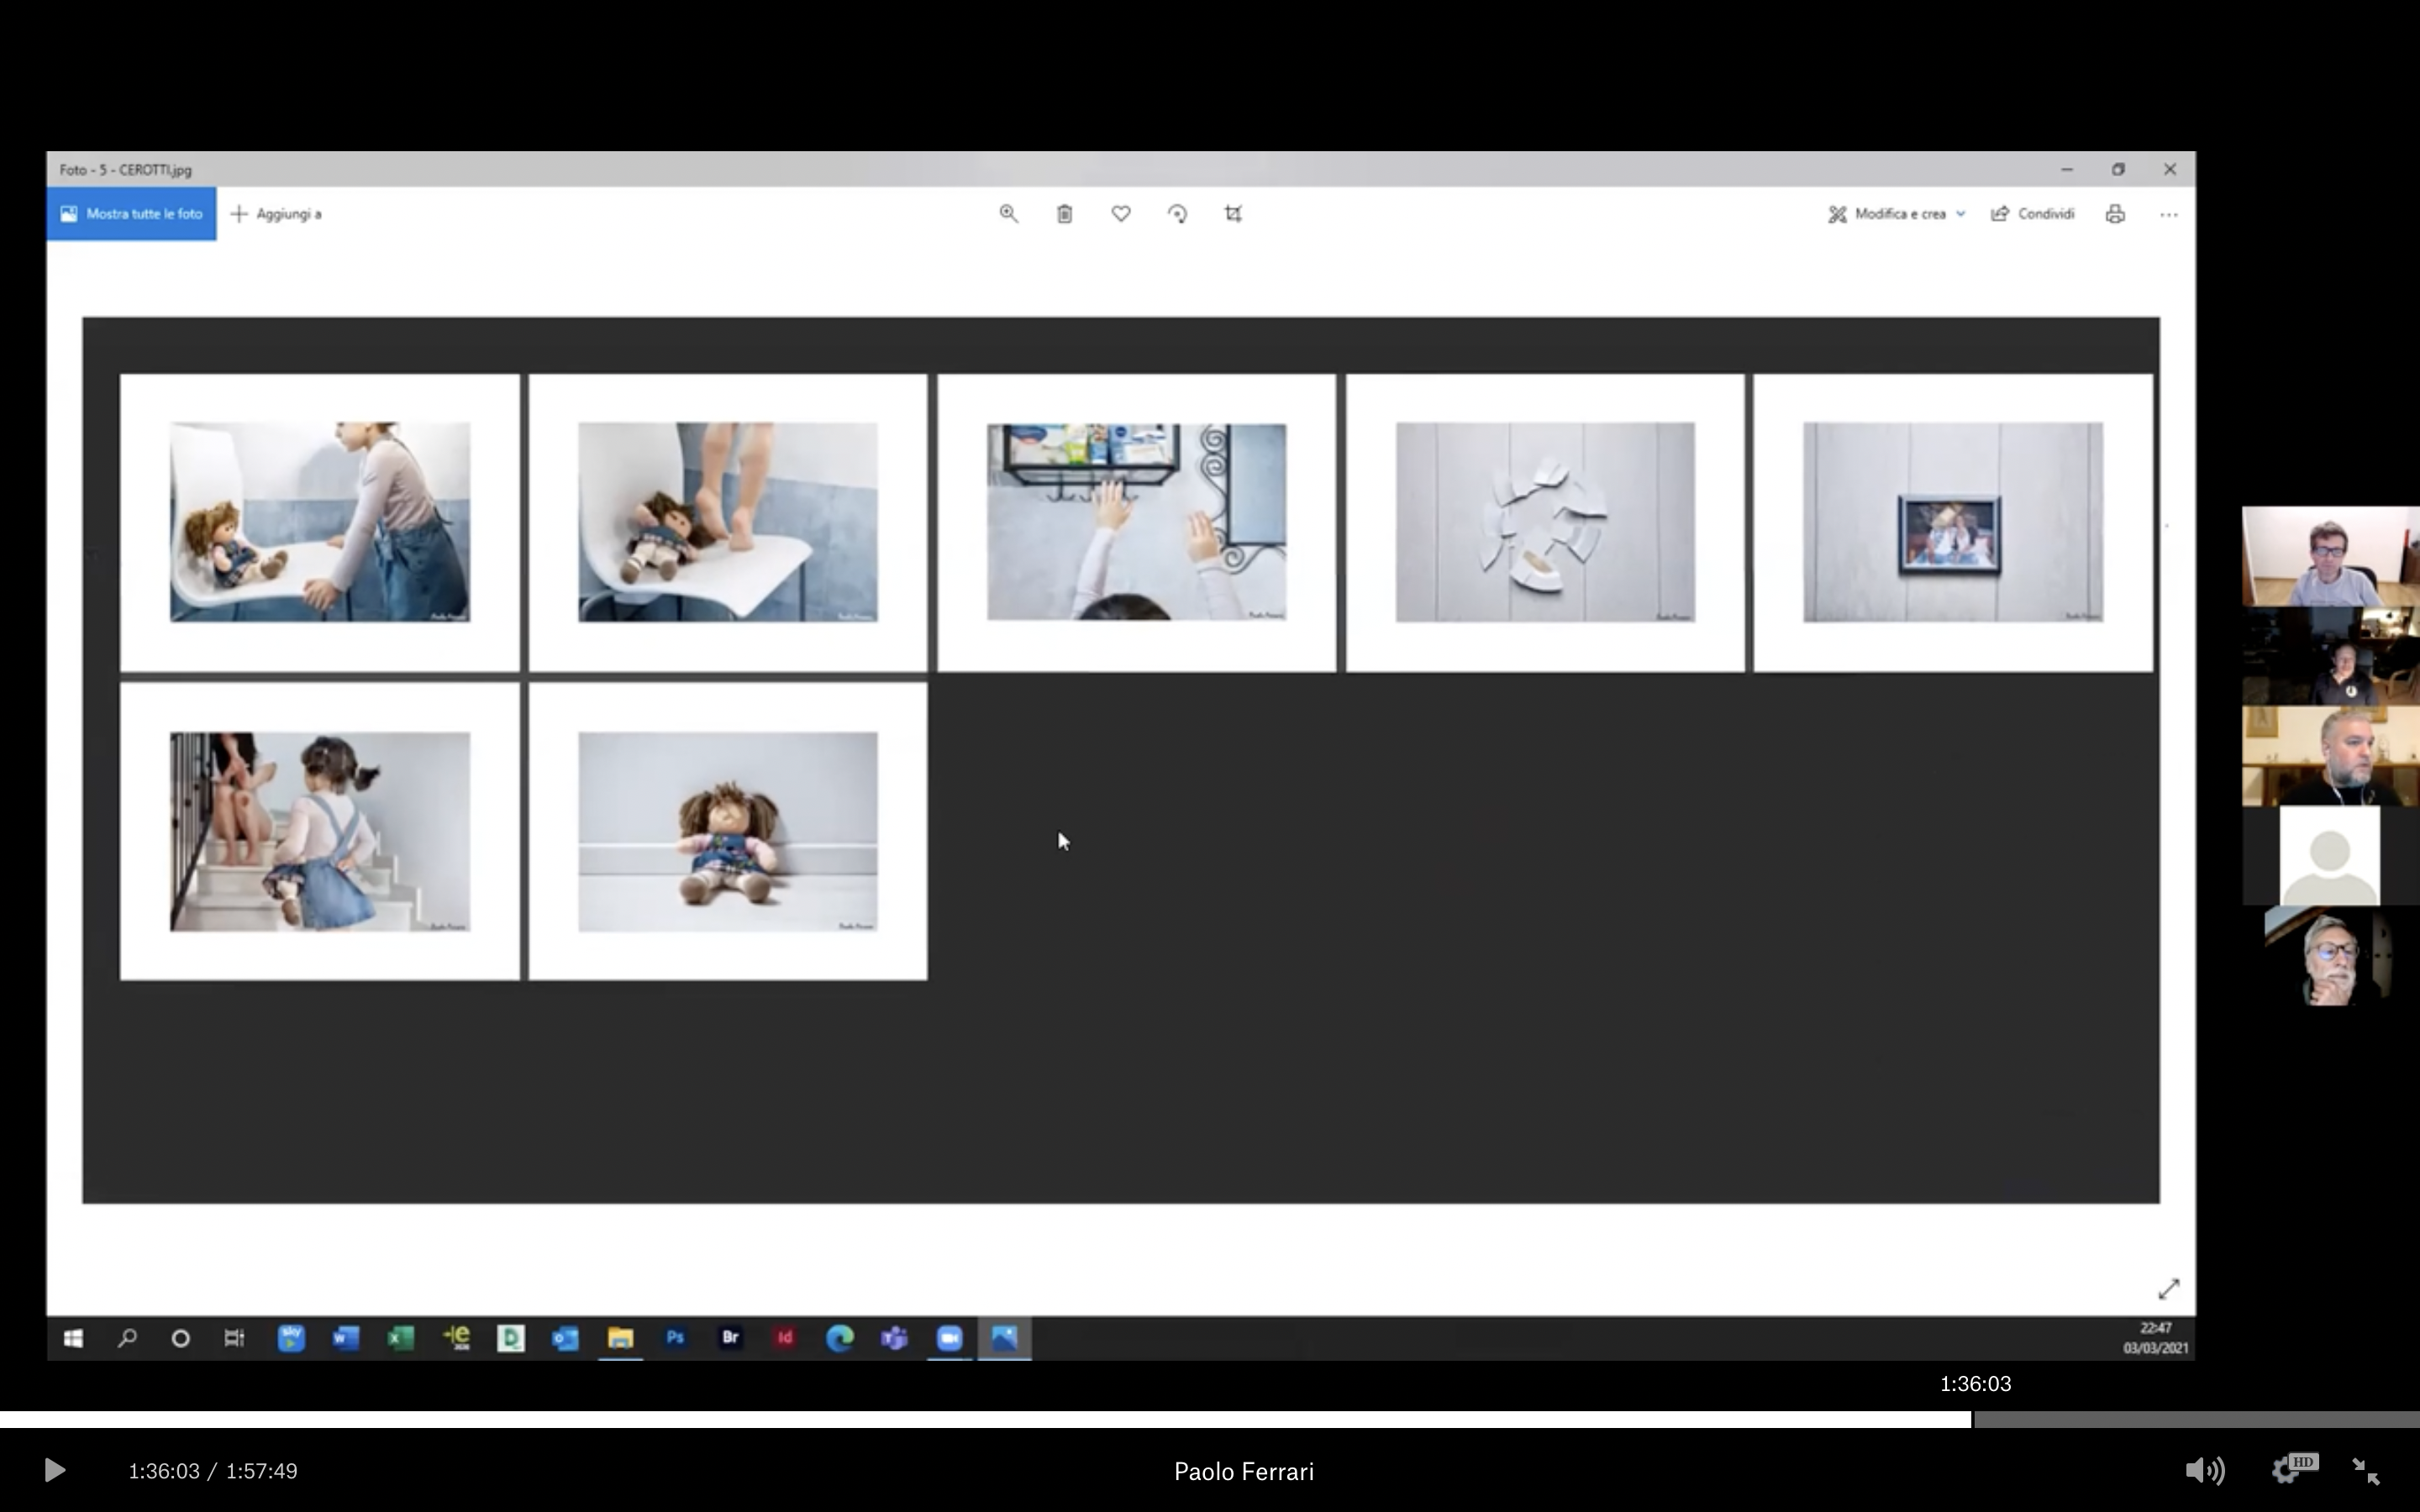
Task: Add photo to favorites with heart icon
Action: [x=1121, y=214]
